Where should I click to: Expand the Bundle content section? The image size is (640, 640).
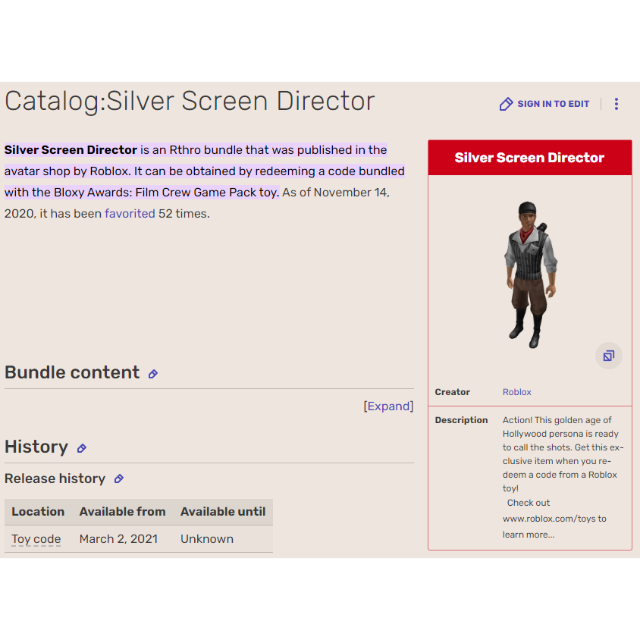[x=388, y=406]
